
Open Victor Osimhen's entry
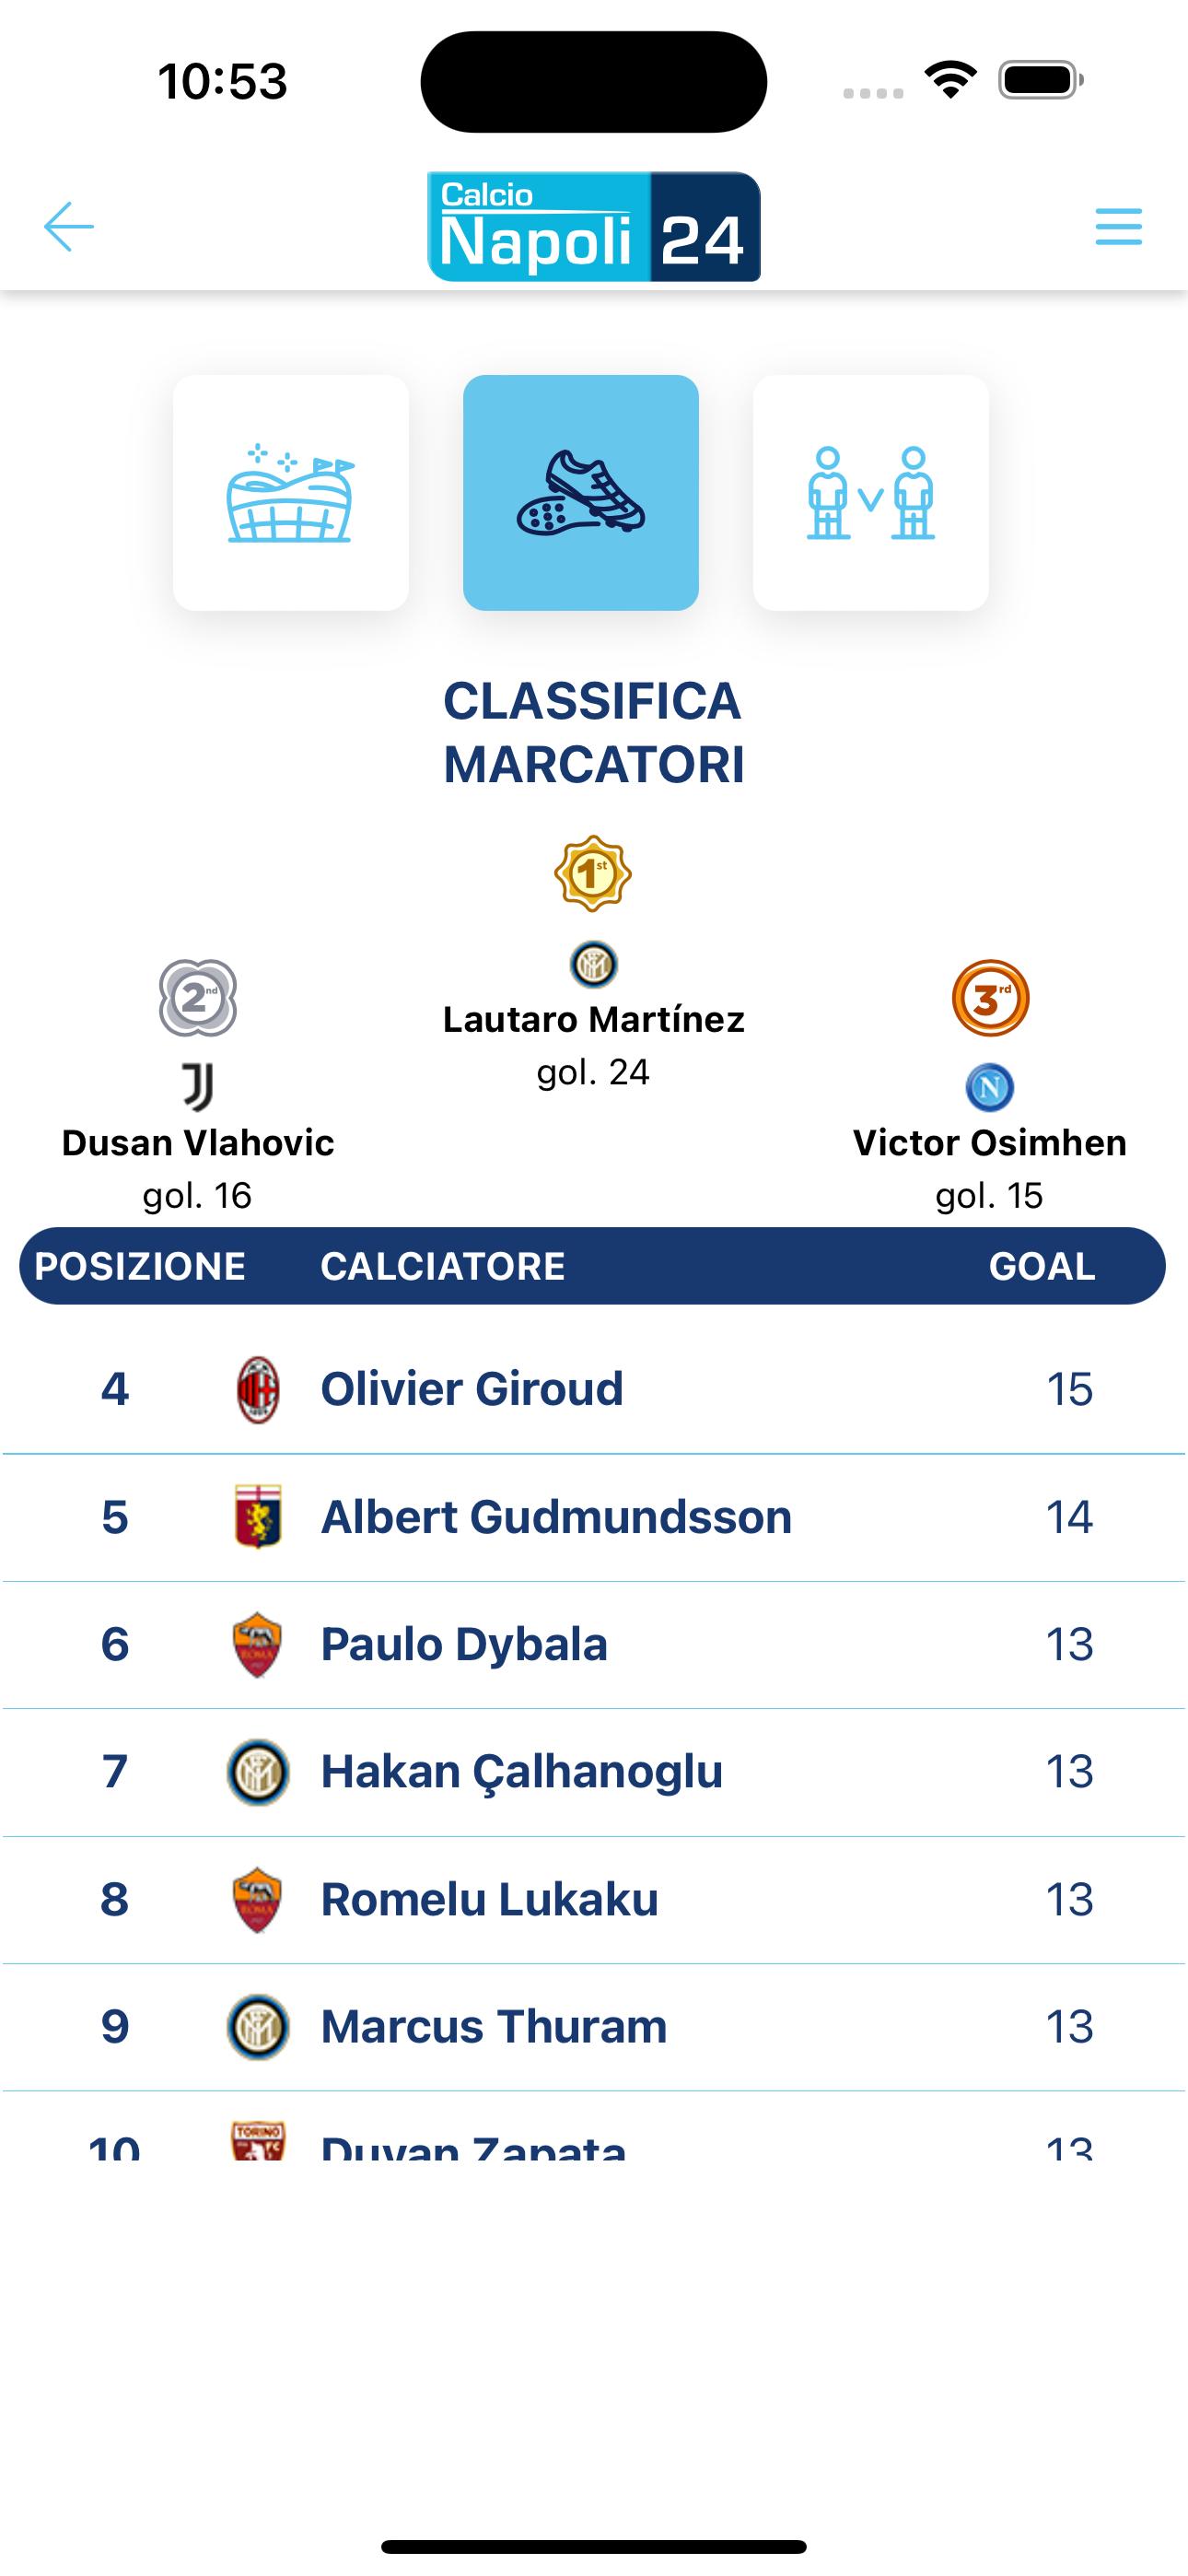(990, 1143)
